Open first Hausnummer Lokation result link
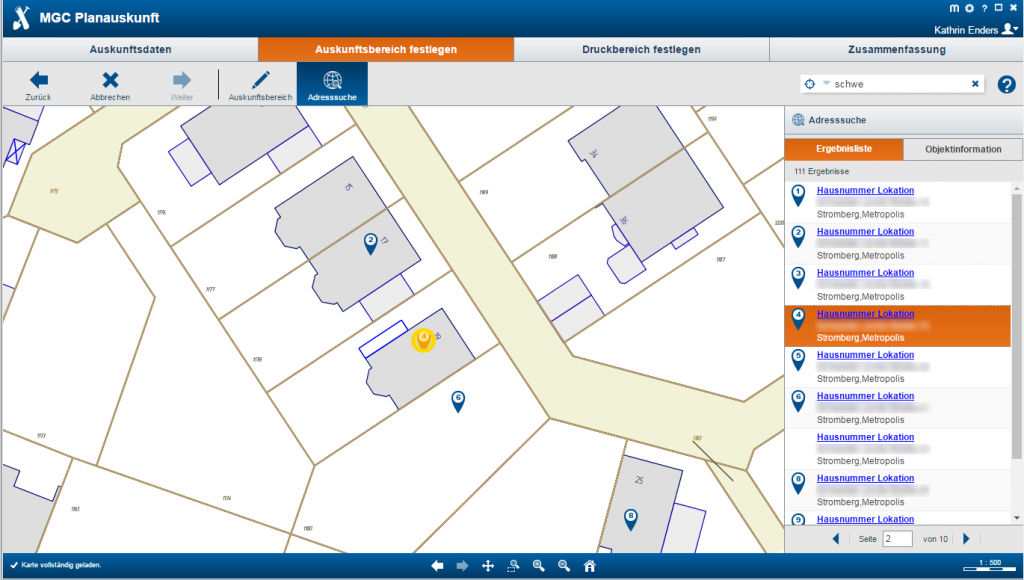The image size is (1024, 580). (x=865, y=190)
